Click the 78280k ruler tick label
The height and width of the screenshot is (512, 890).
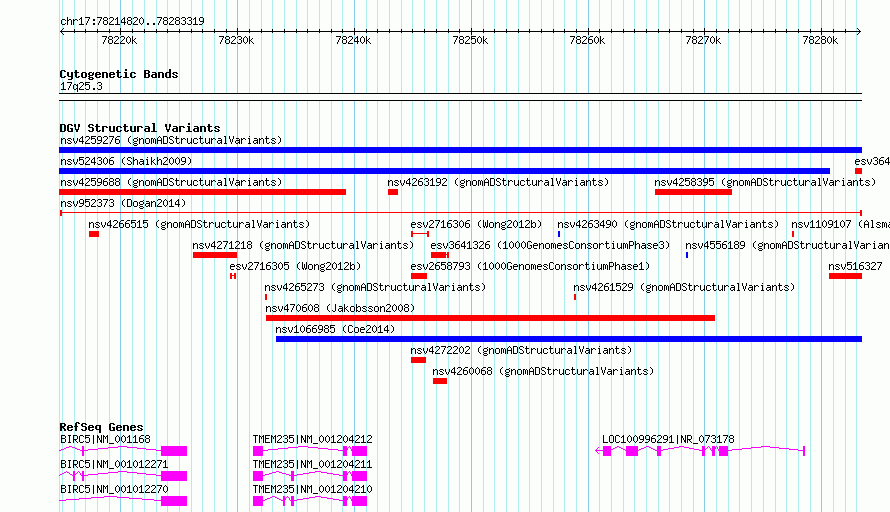click(820, 40)
